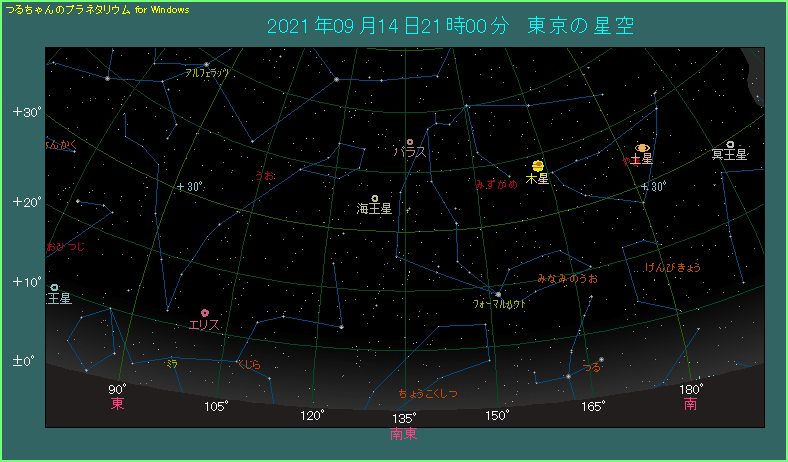Screen dimensions: 788x462
Task: Click the Pisces (うお) constellation label
Action: pyautogui.click(x=265, y=175)
